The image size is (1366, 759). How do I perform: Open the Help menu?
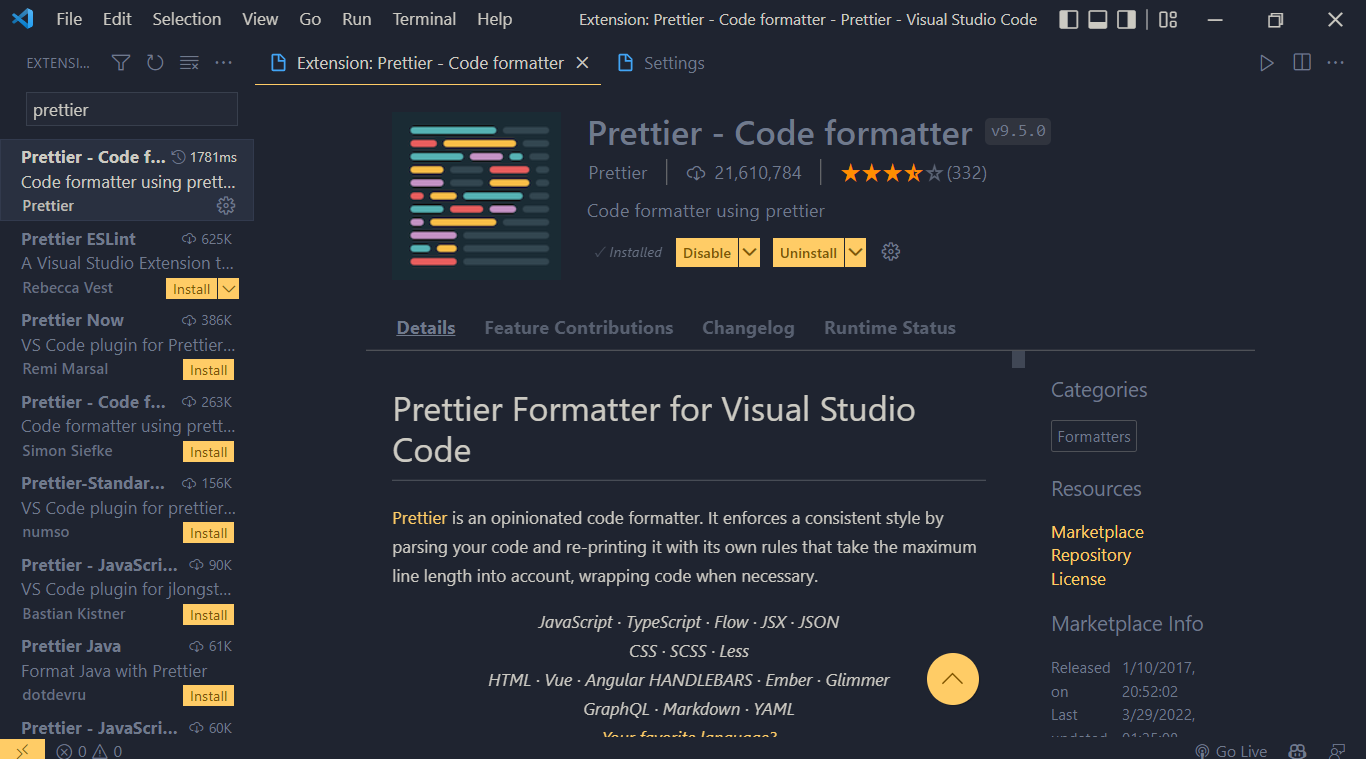click(x=494, y=19)
